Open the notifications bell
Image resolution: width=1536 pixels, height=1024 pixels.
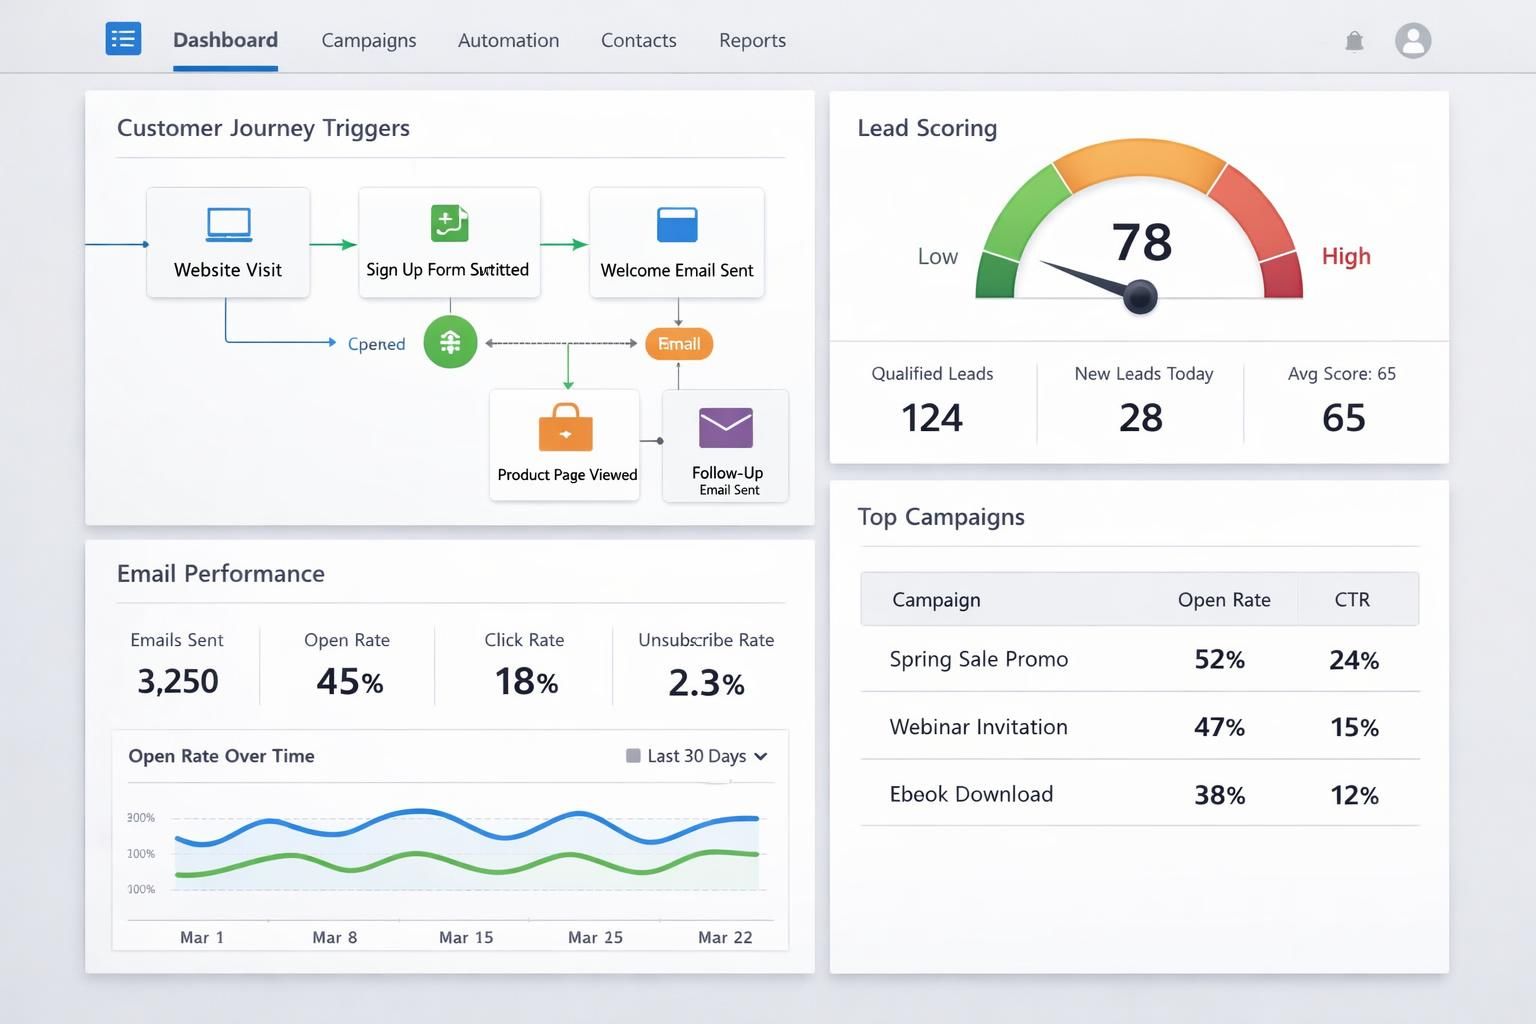[1354, 41]
